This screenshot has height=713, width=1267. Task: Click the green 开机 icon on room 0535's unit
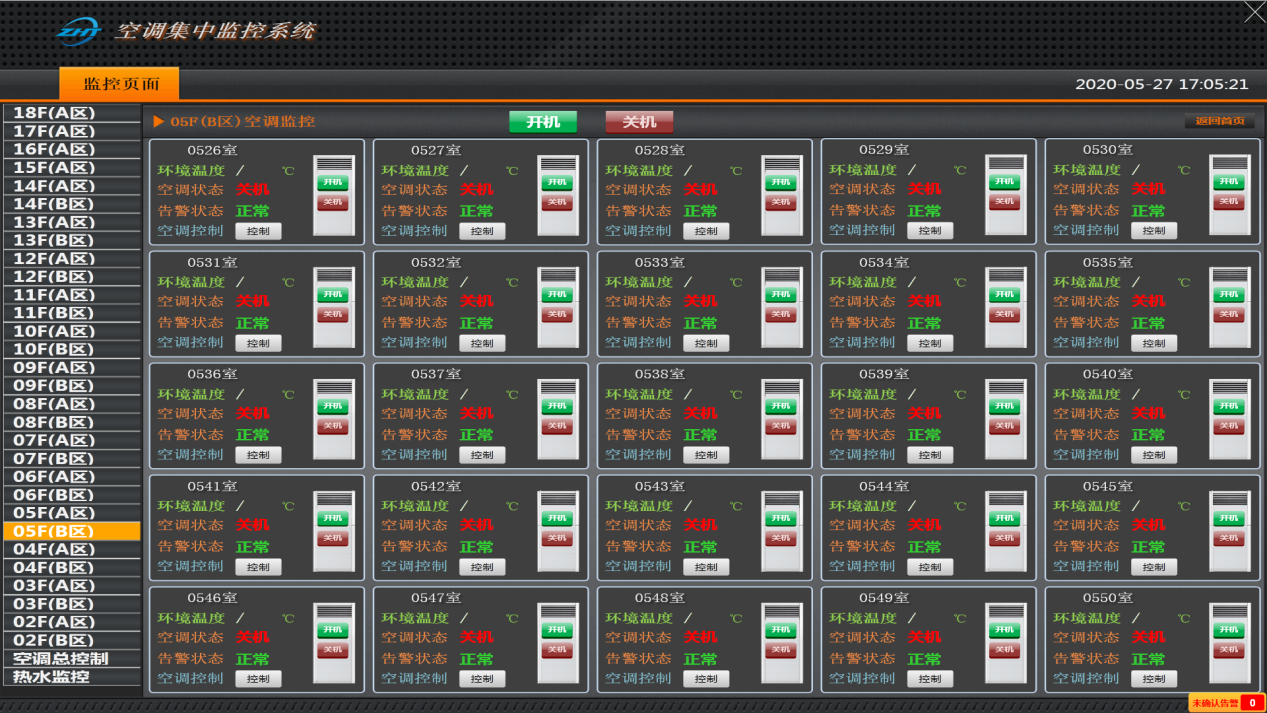pyautogui.click(x=1229, y=293)
